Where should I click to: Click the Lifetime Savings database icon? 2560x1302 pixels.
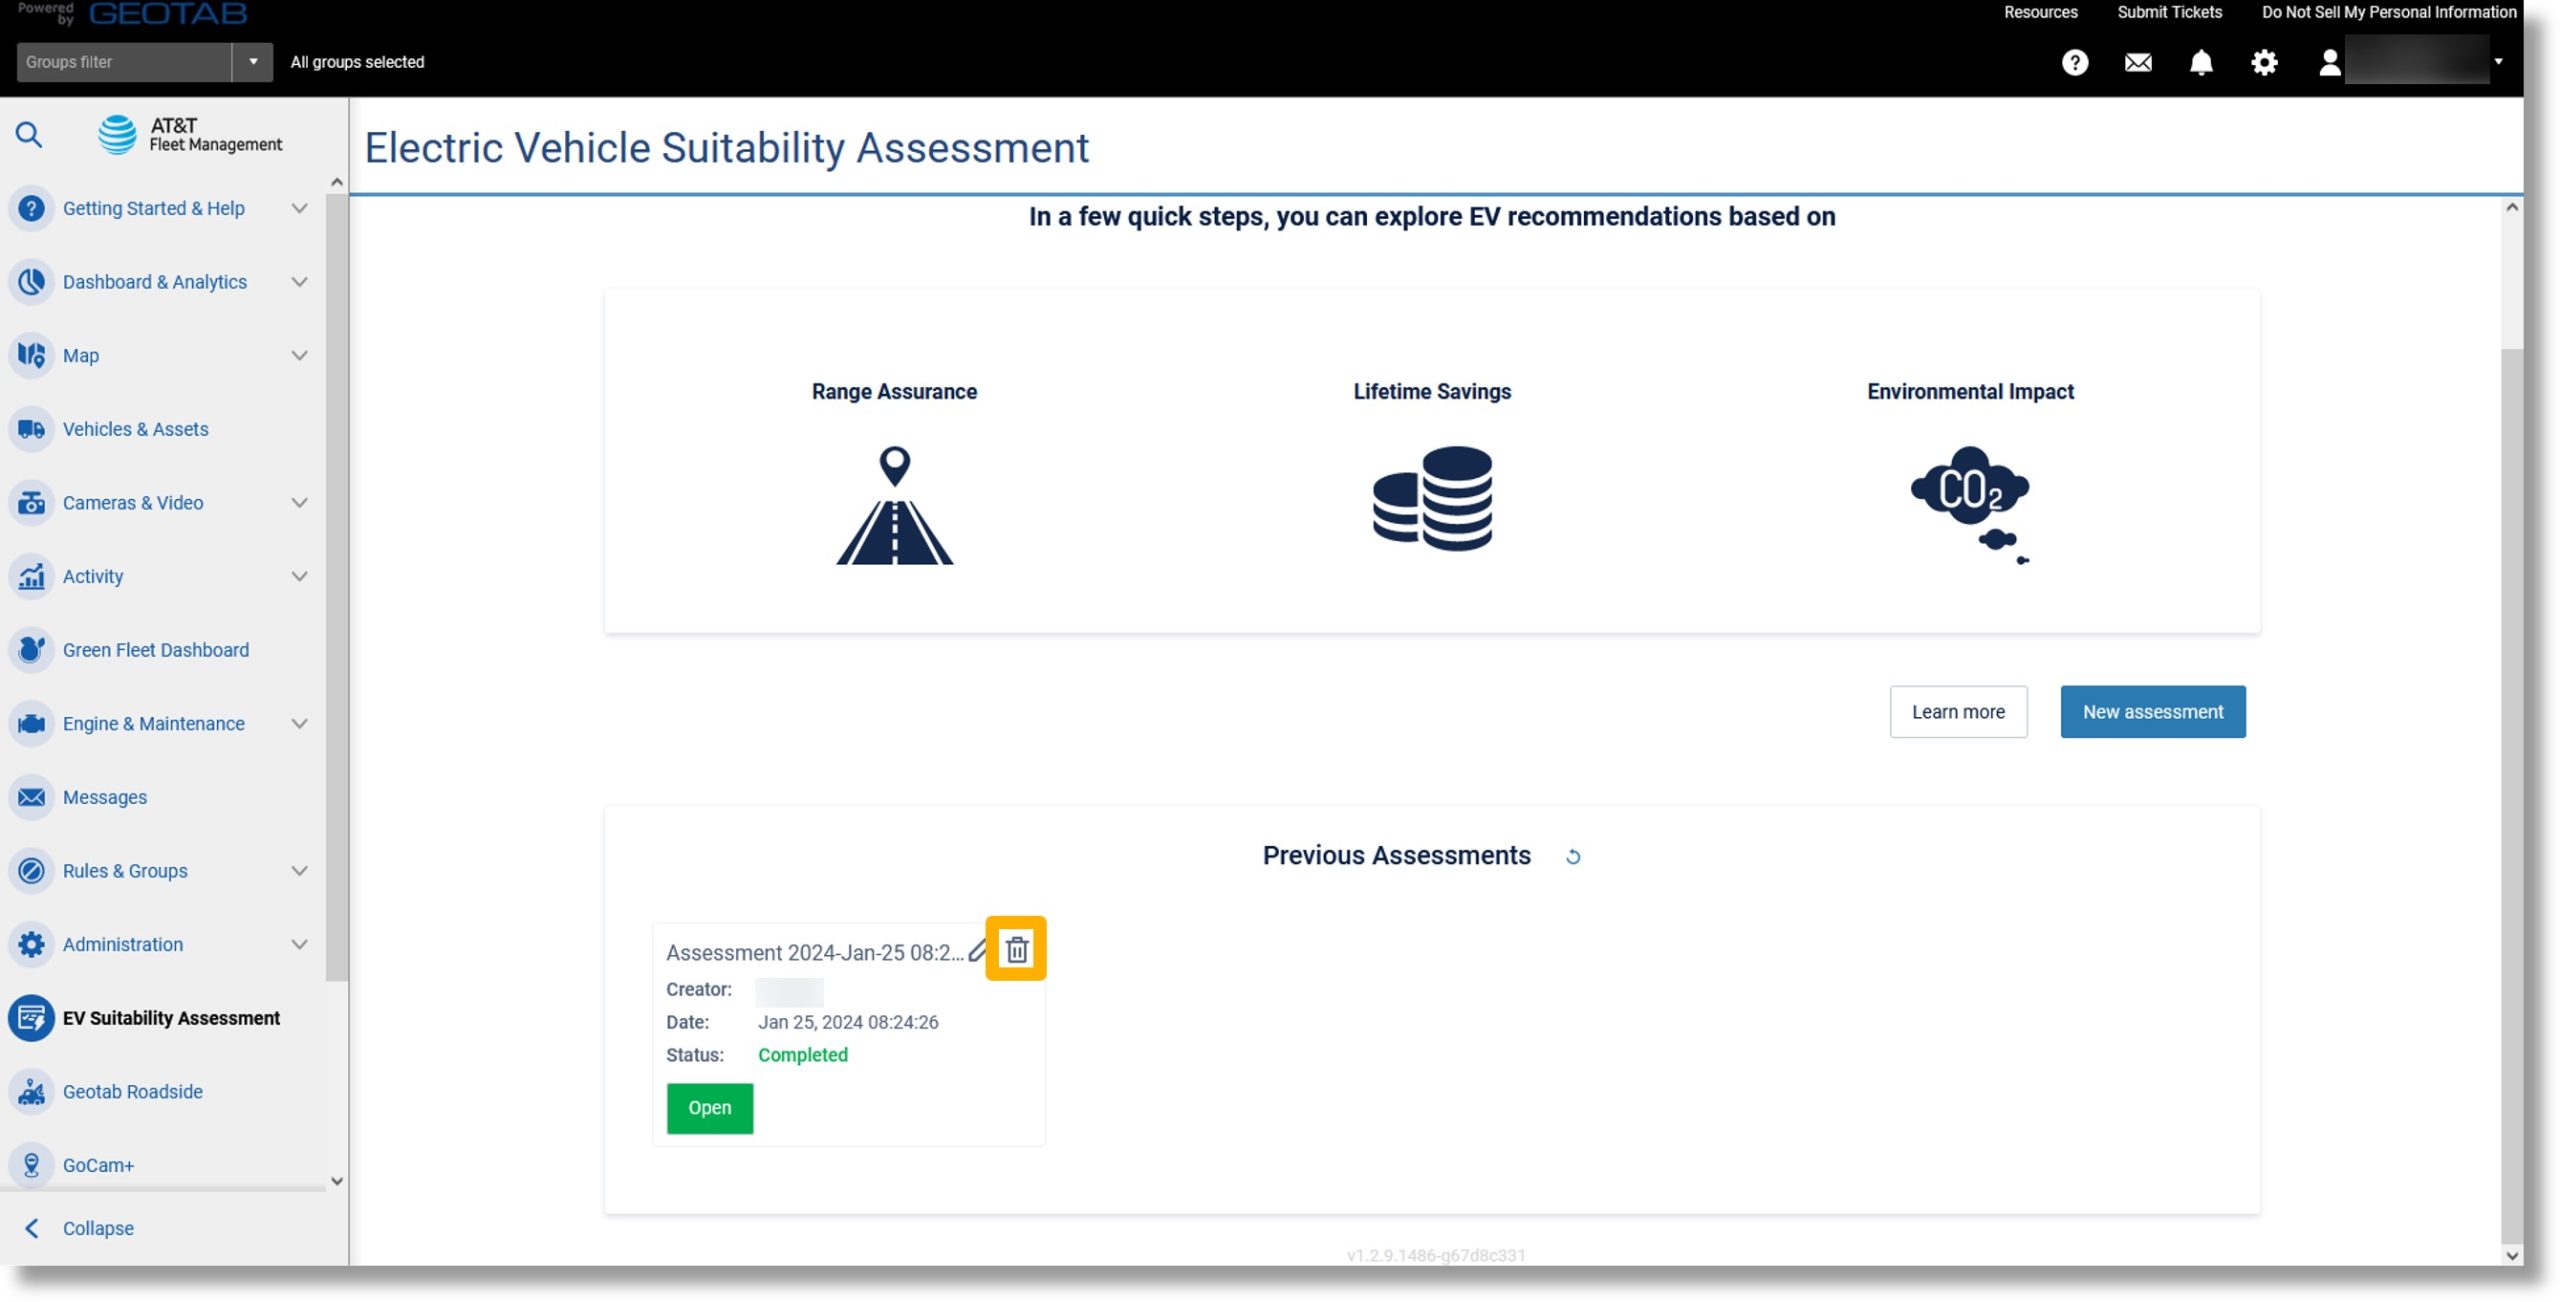[x=1431, y=498]
